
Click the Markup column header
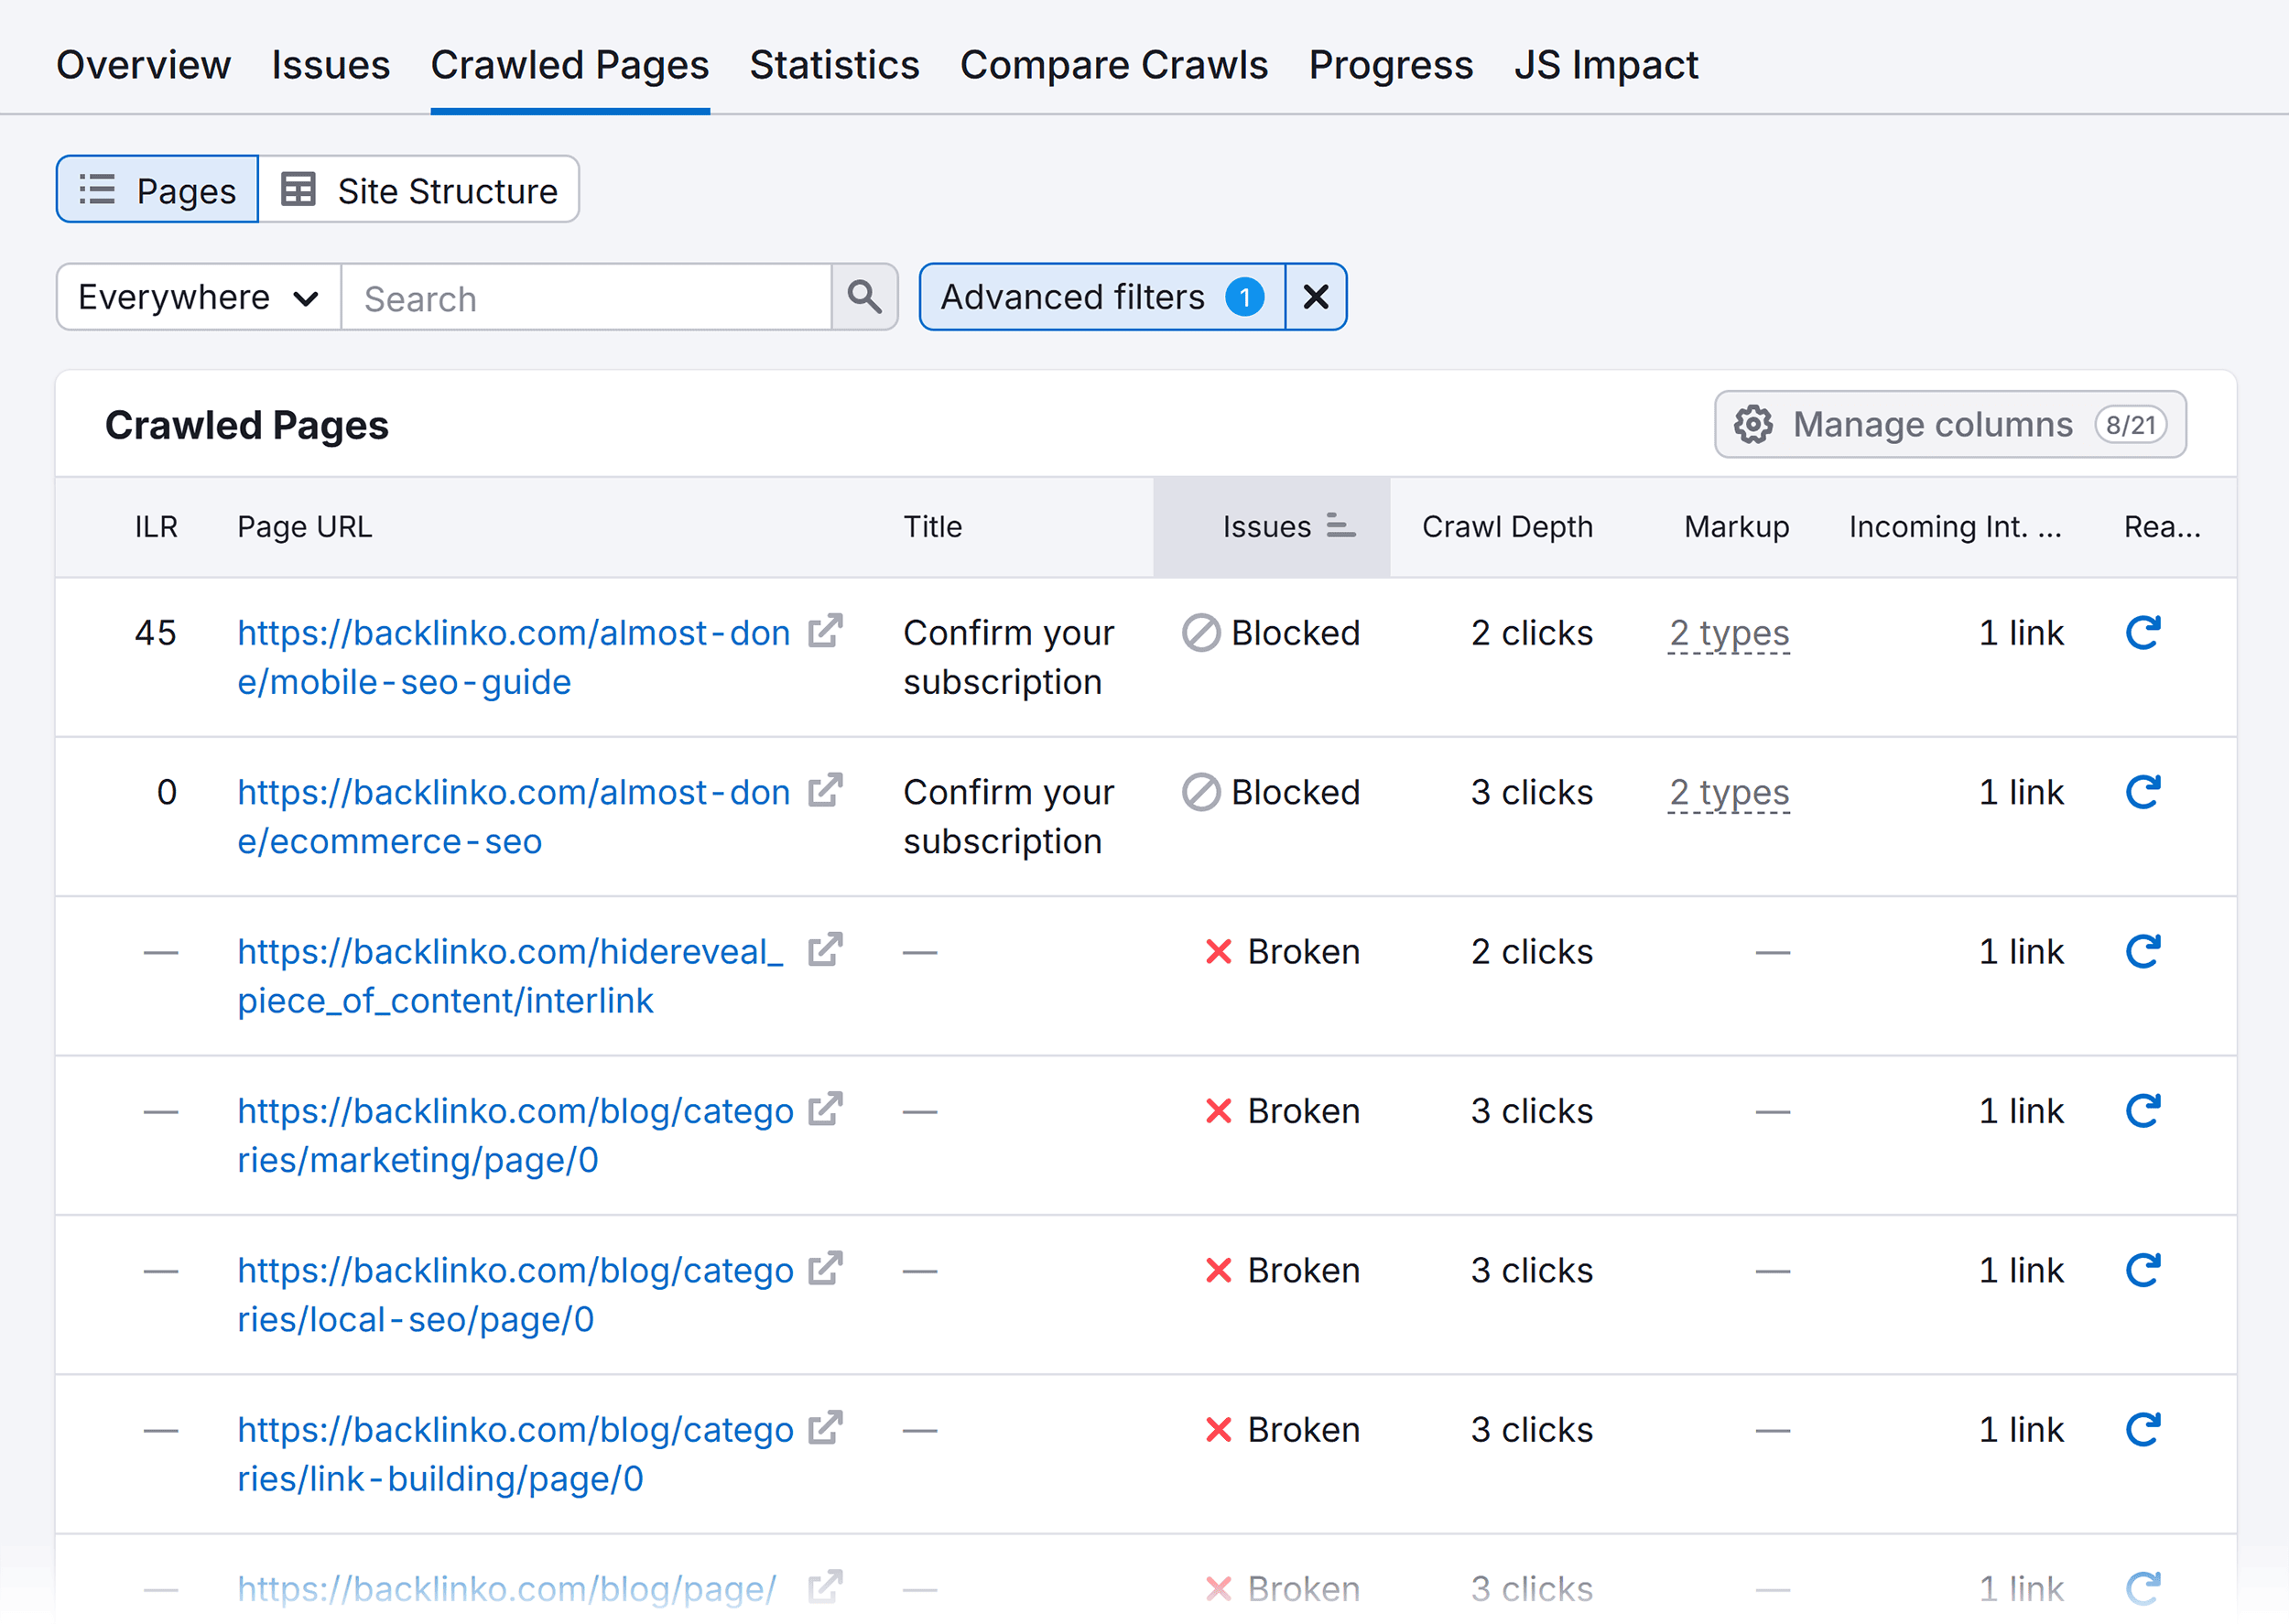point(1737,527)
